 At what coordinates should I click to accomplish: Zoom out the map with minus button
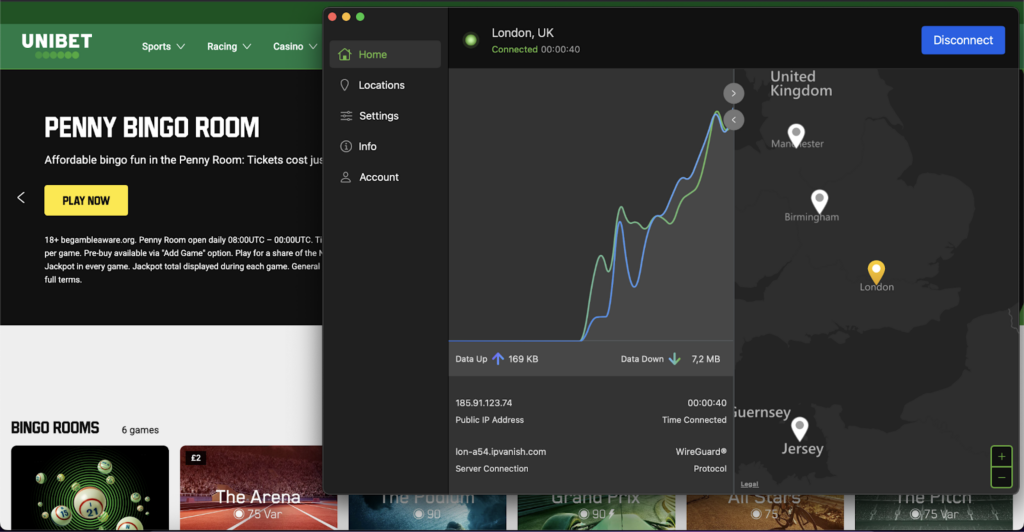[1001, 477]
